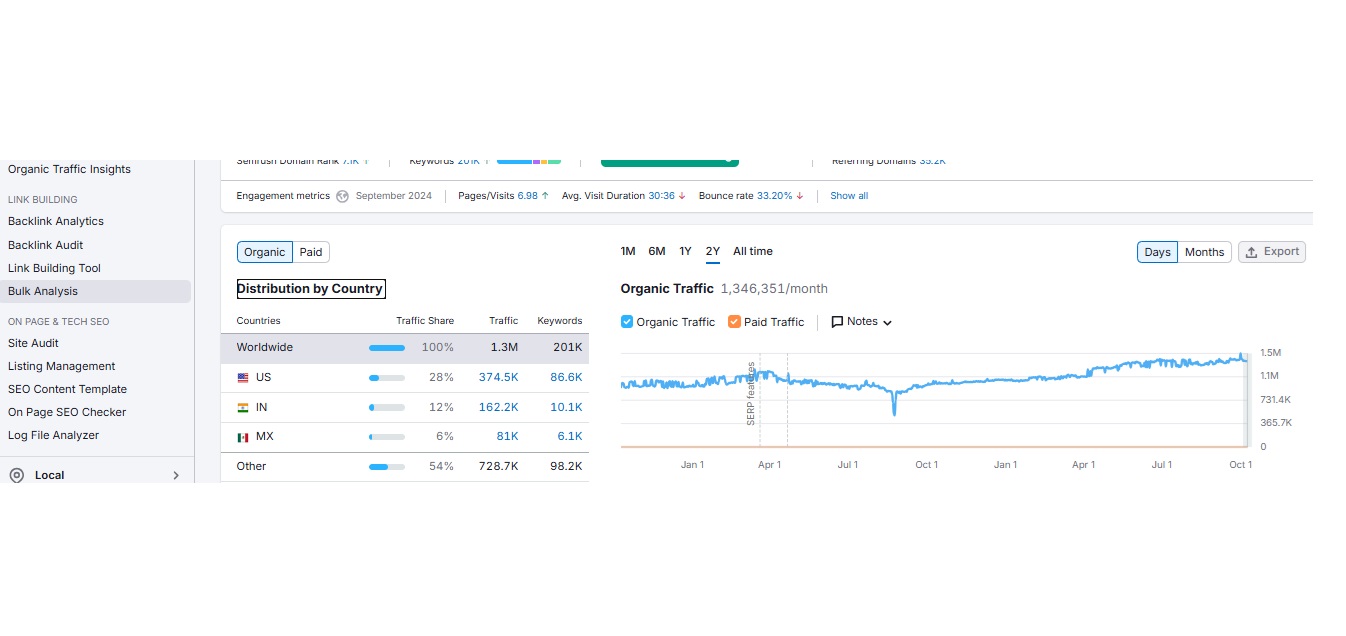Click the Local location pin icon
Image resolution: width=1346 pixels, height=636 pixels.
click(x=16, y=476)
